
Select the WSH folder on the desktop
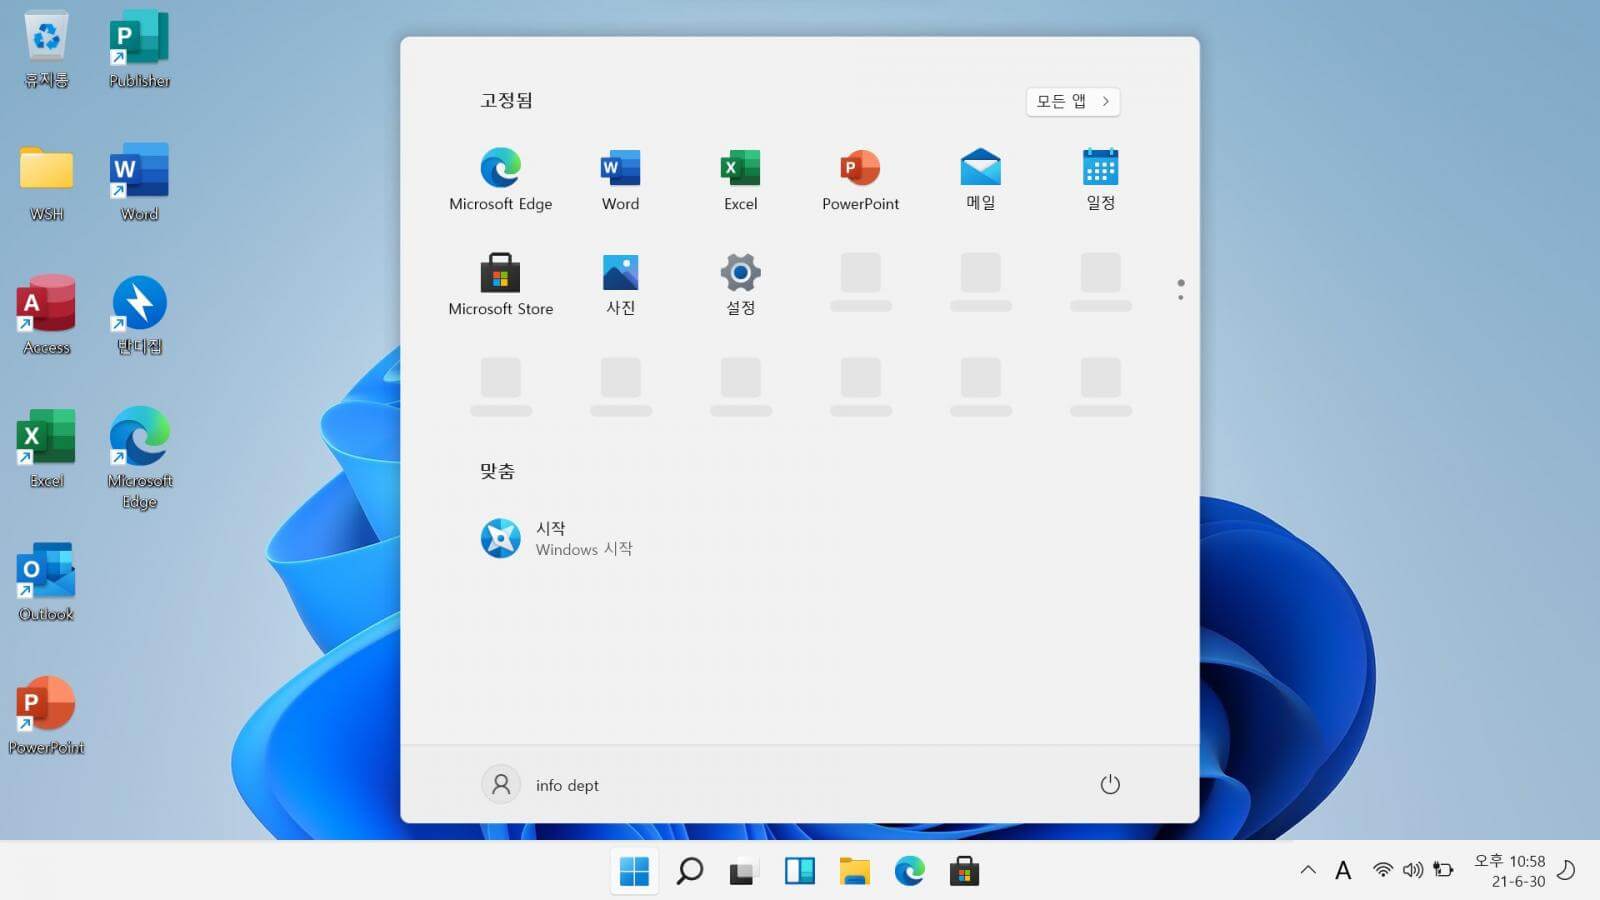(x=46, y=183)
